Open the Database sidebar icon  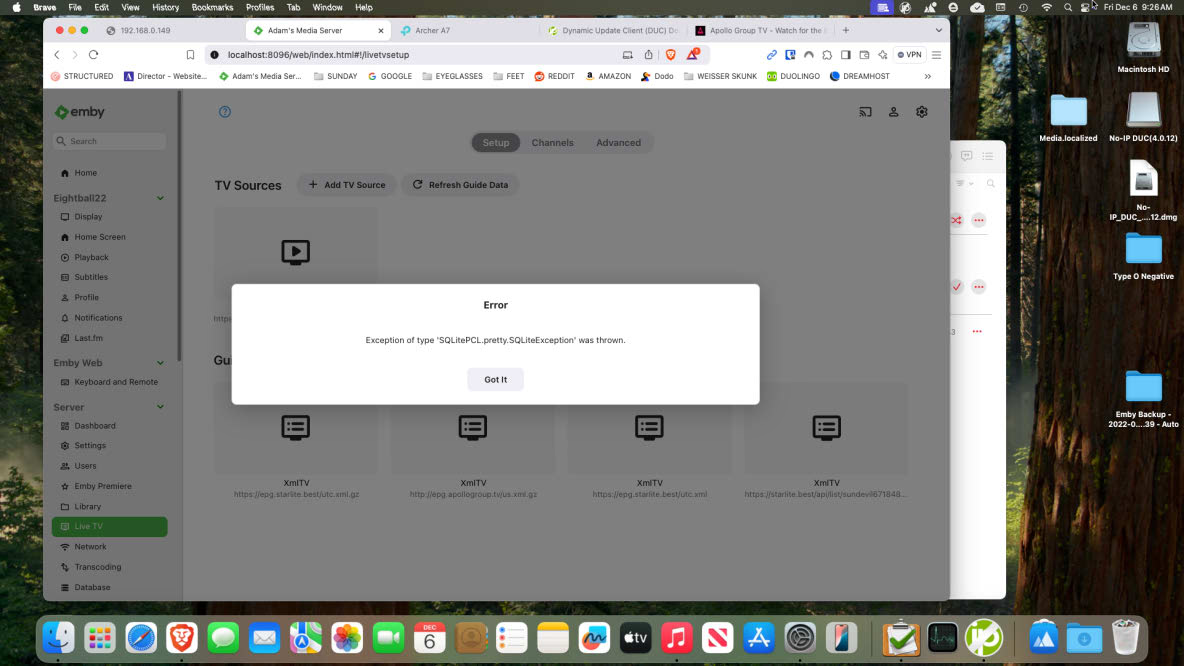(63, 587)
